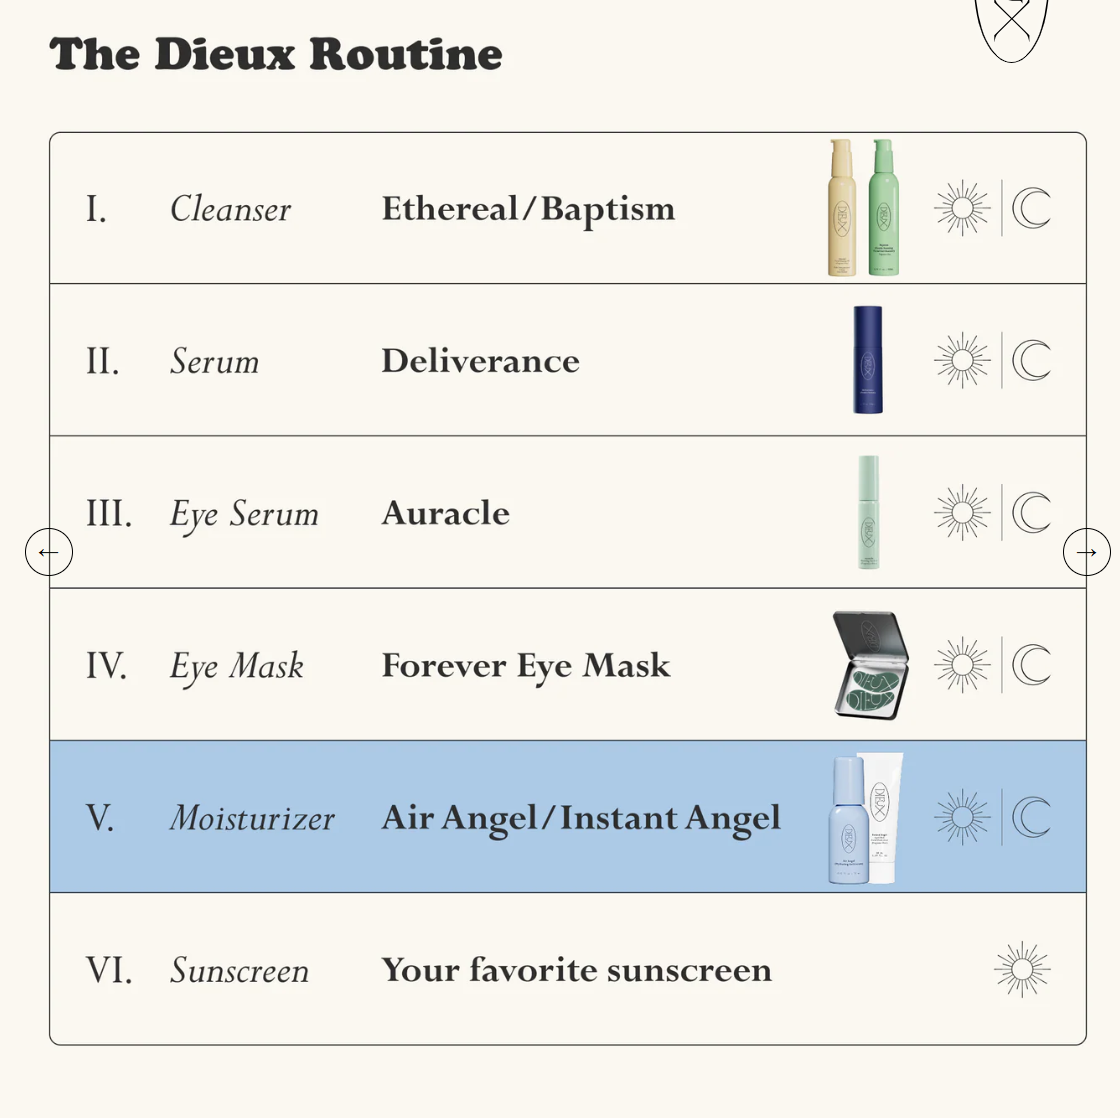1120x1118 pixels.
Task: Click the moon icon in Cleanser row
Action: tap(1031, 208)
